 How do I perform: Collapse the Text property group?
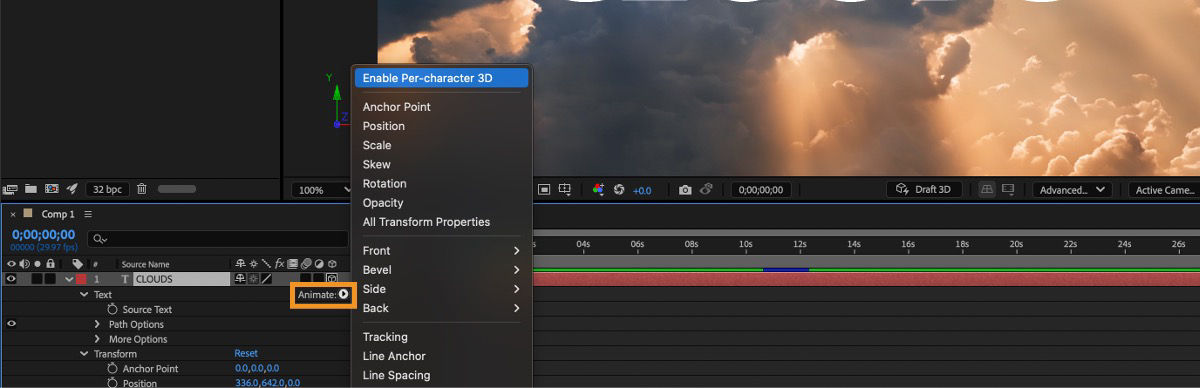click(84, 295)
